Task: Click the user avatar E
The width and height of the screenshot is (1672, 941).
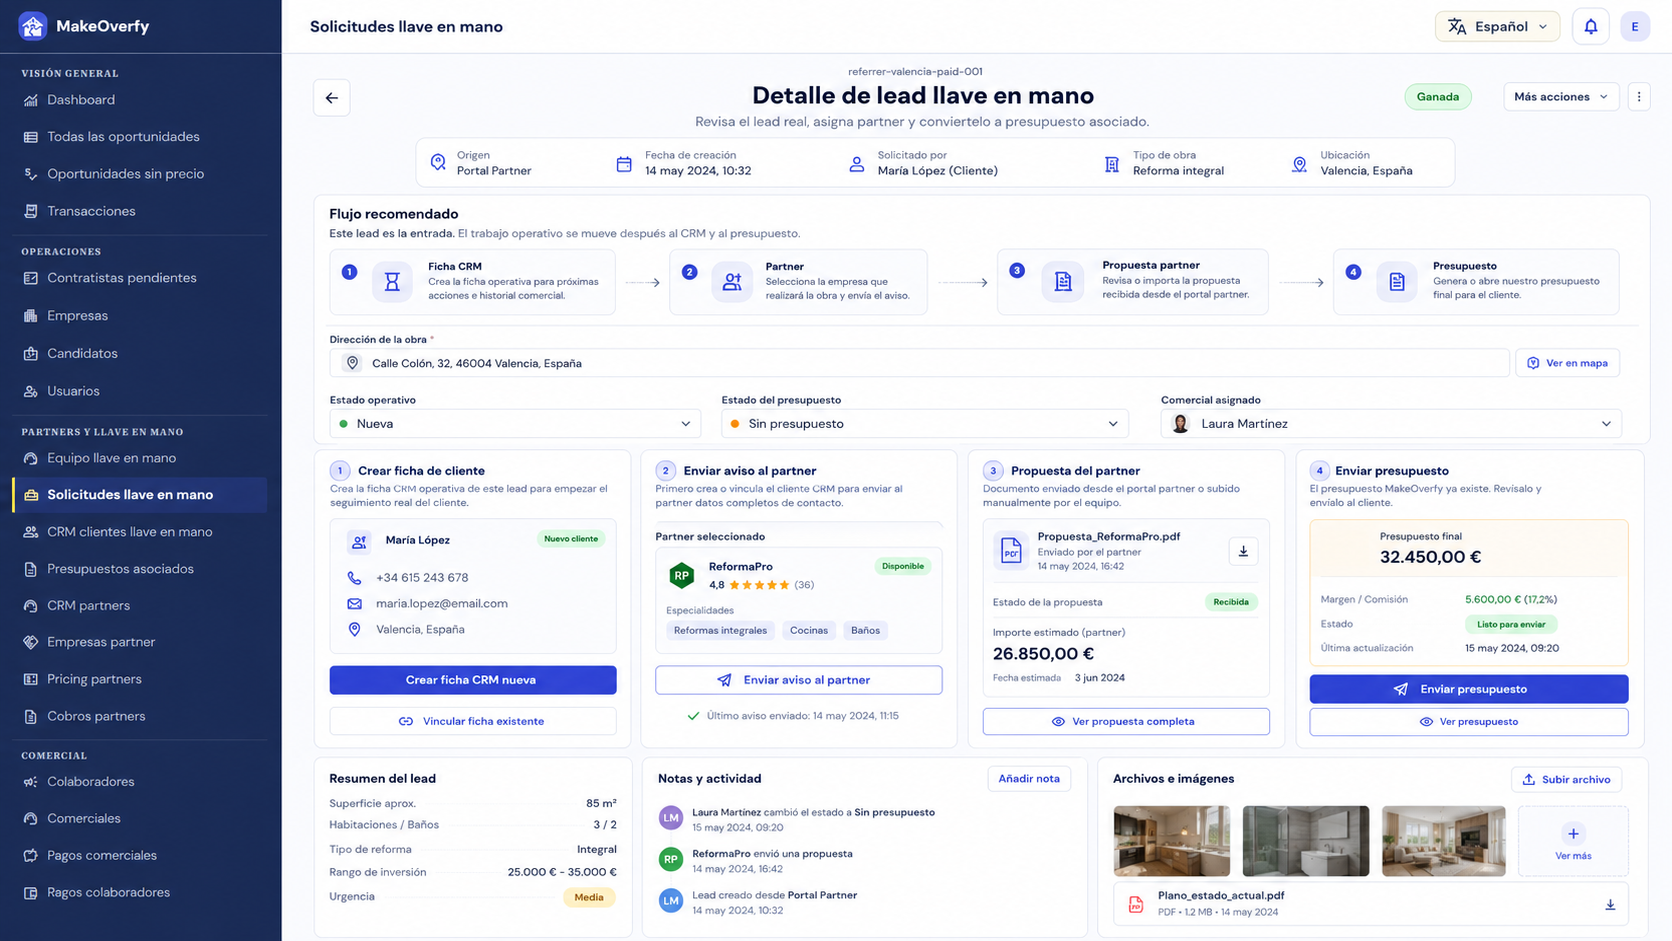Action: click(x=1635, y=27)
